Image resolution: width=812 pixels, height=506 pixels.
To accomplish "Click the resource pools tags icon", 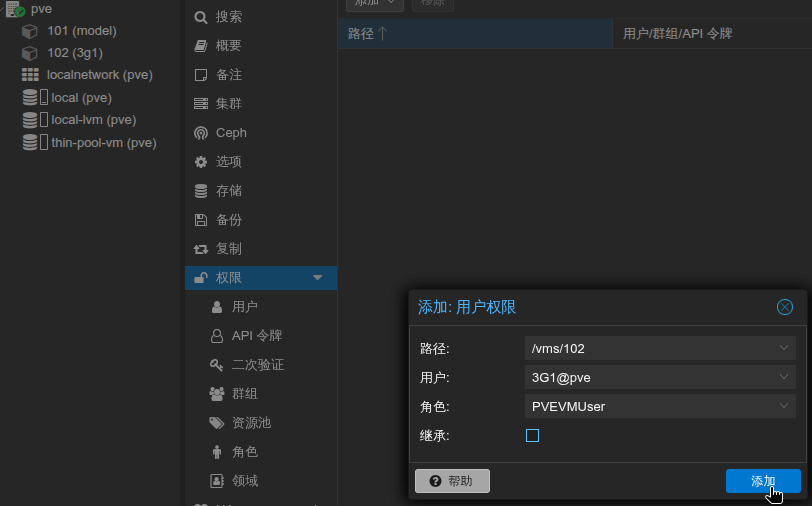I will click(x=217, y=423).
